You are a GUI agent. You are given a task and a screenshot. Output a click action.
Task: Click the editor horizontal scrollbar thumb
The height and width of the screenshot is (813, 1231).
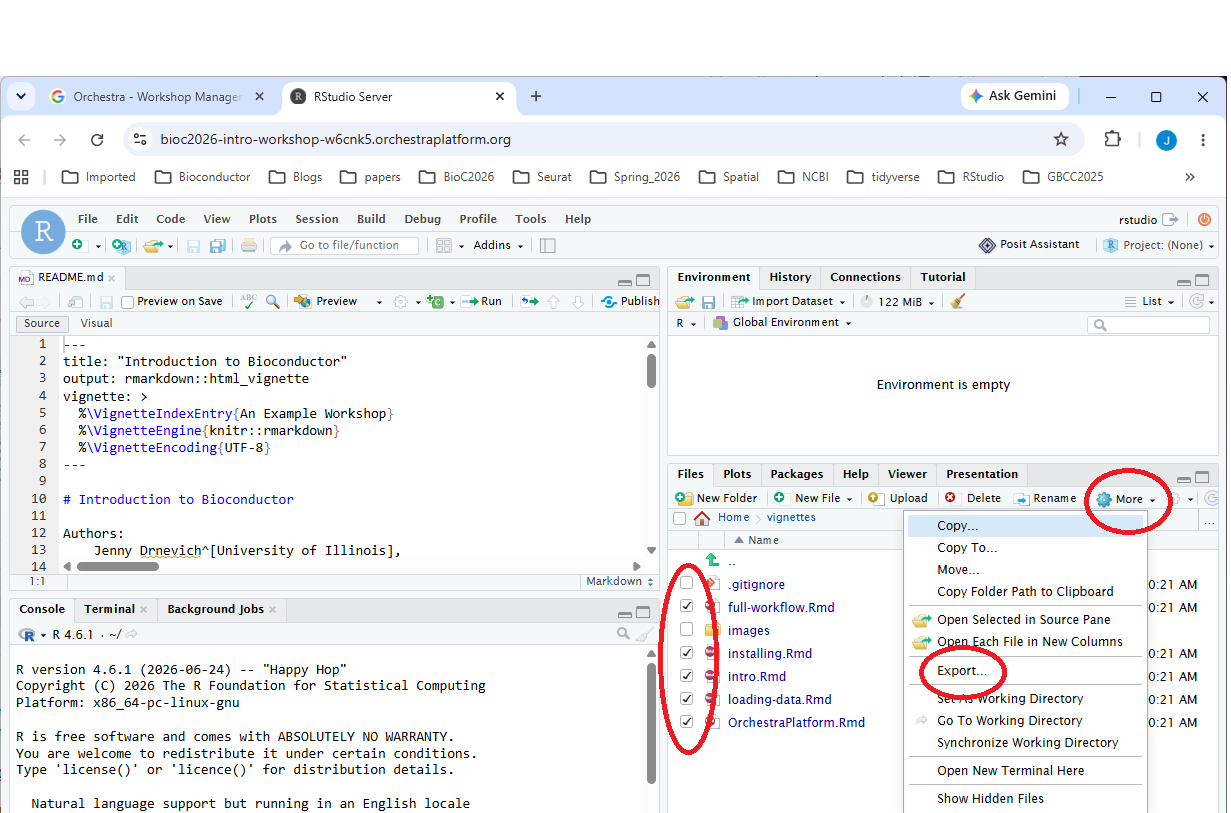(x=118, y=566)
